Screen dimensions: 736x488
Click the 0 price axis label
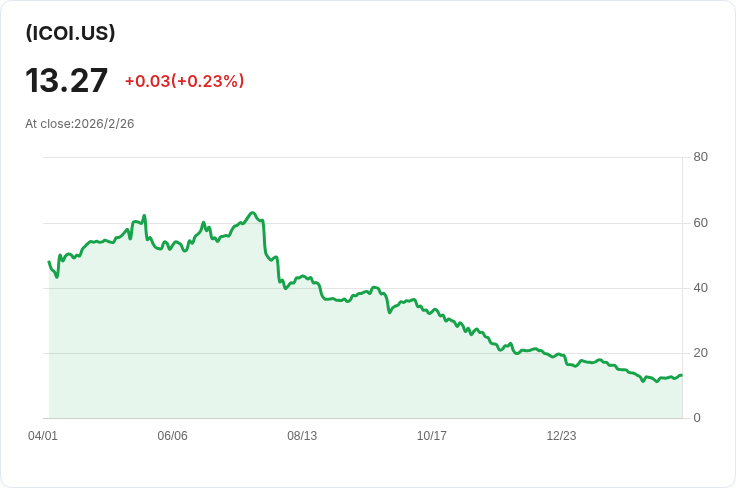pos(697,418)
